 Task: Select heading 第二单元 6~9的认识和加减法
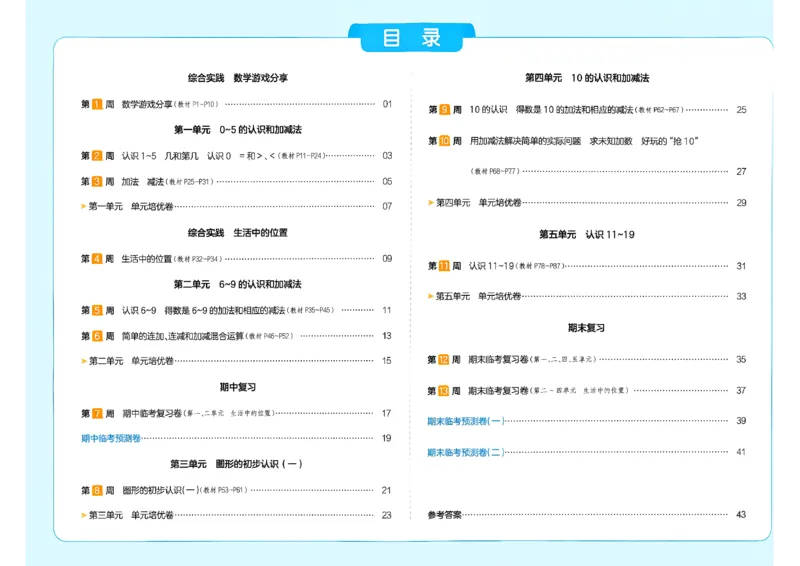tap(238, 284)
